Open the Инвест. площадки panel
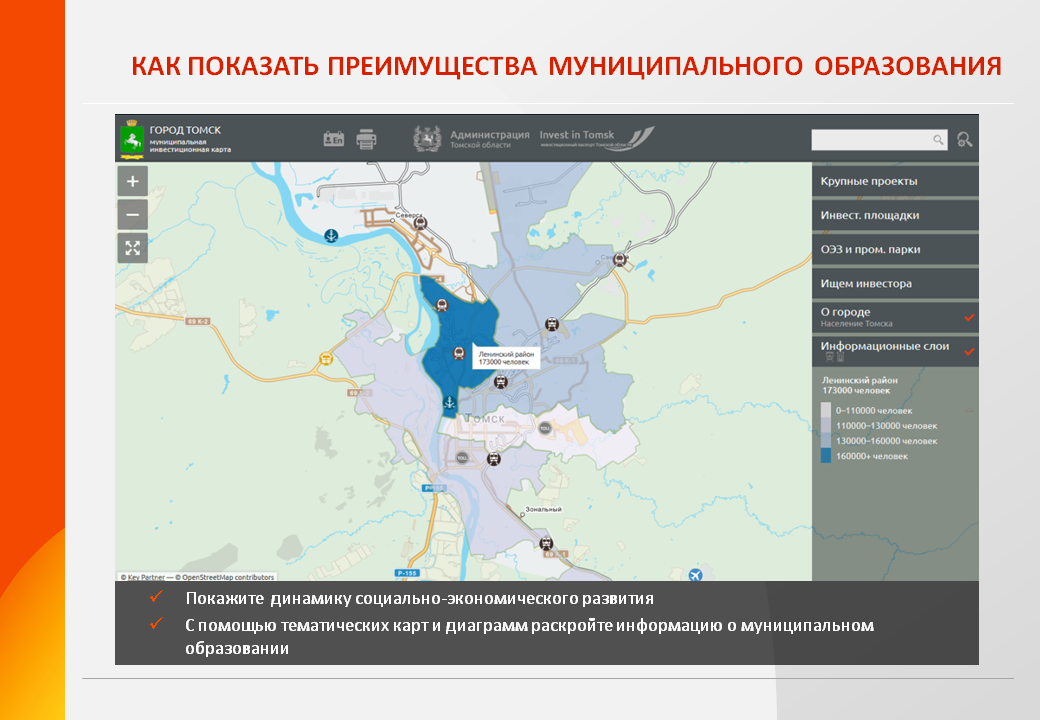 (895, 215)
